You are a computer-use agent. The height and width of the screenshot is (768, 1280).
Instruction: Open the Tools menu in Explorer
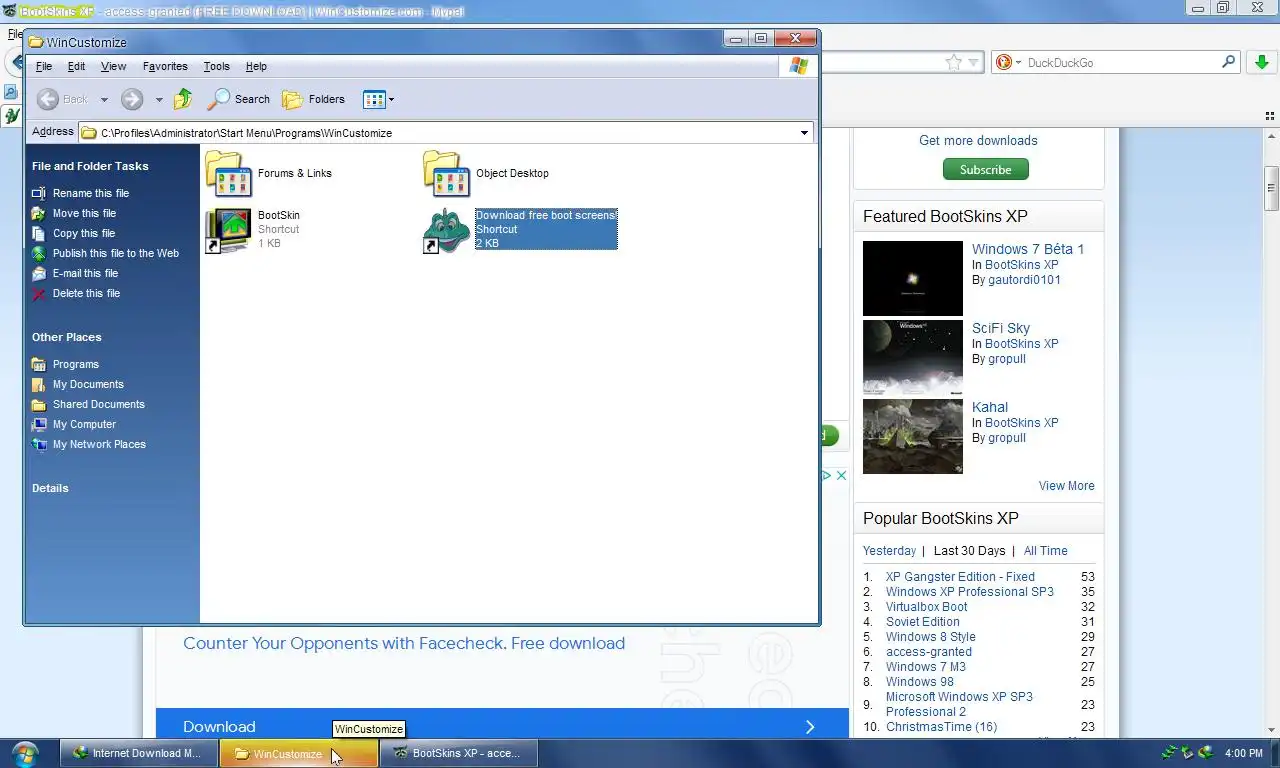216,67
